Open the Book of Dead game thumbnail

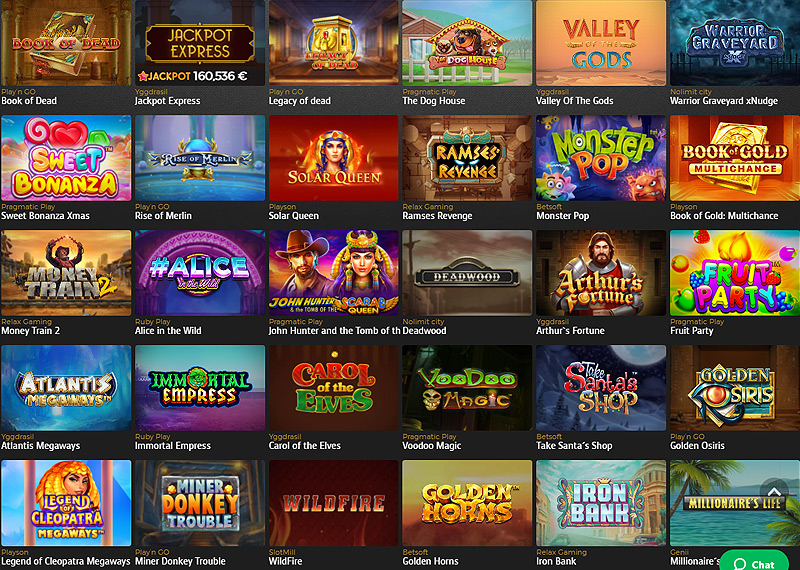(x=66, y=42)
